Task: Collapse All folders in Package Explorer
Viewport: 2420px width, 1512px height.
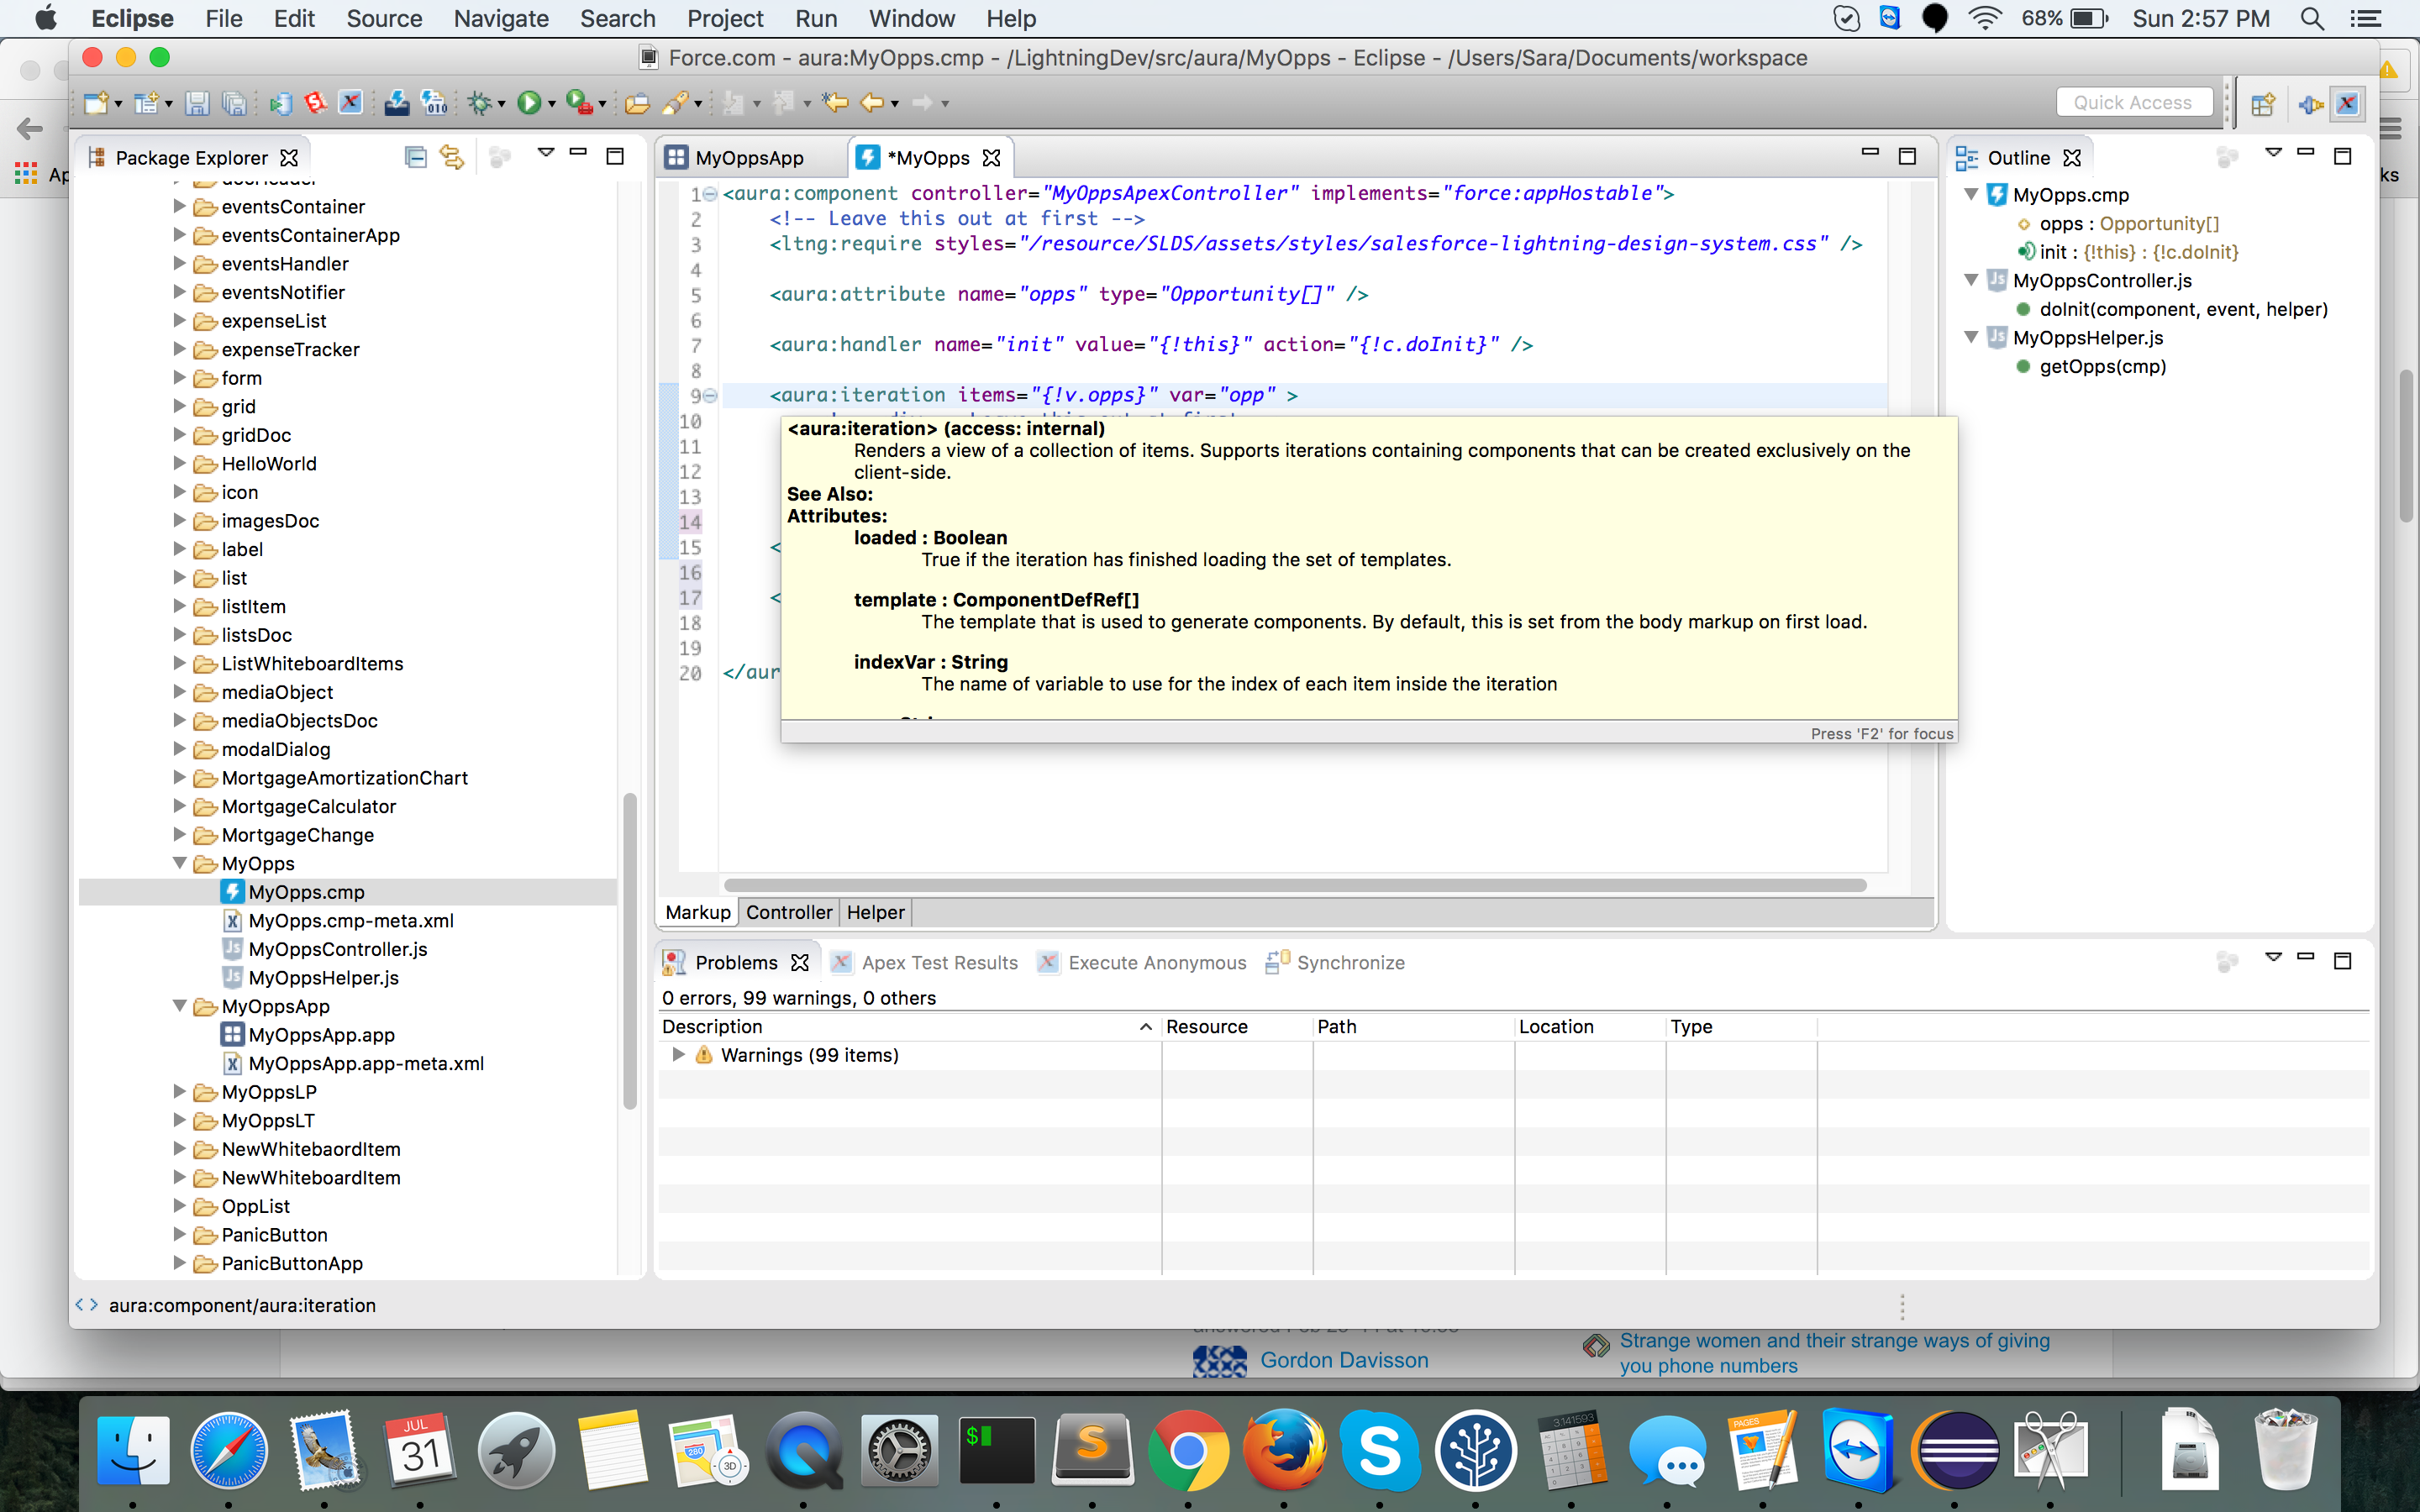Action: pyautogui.click(x=417, y=156)
